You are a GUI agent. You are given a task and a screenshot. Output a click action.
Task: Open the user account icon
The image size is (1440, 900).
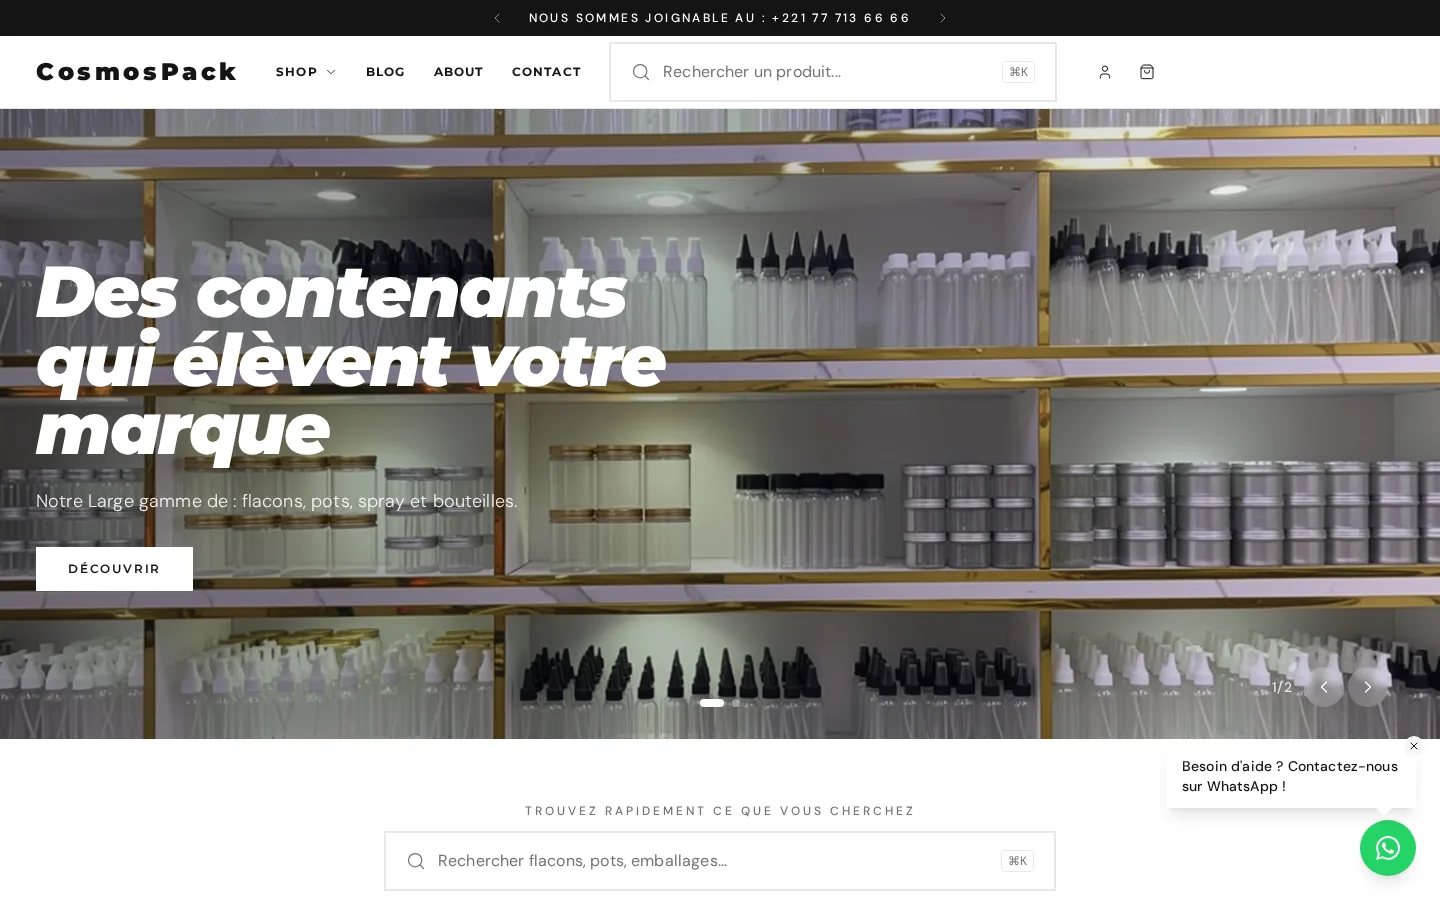[1105, 72]
